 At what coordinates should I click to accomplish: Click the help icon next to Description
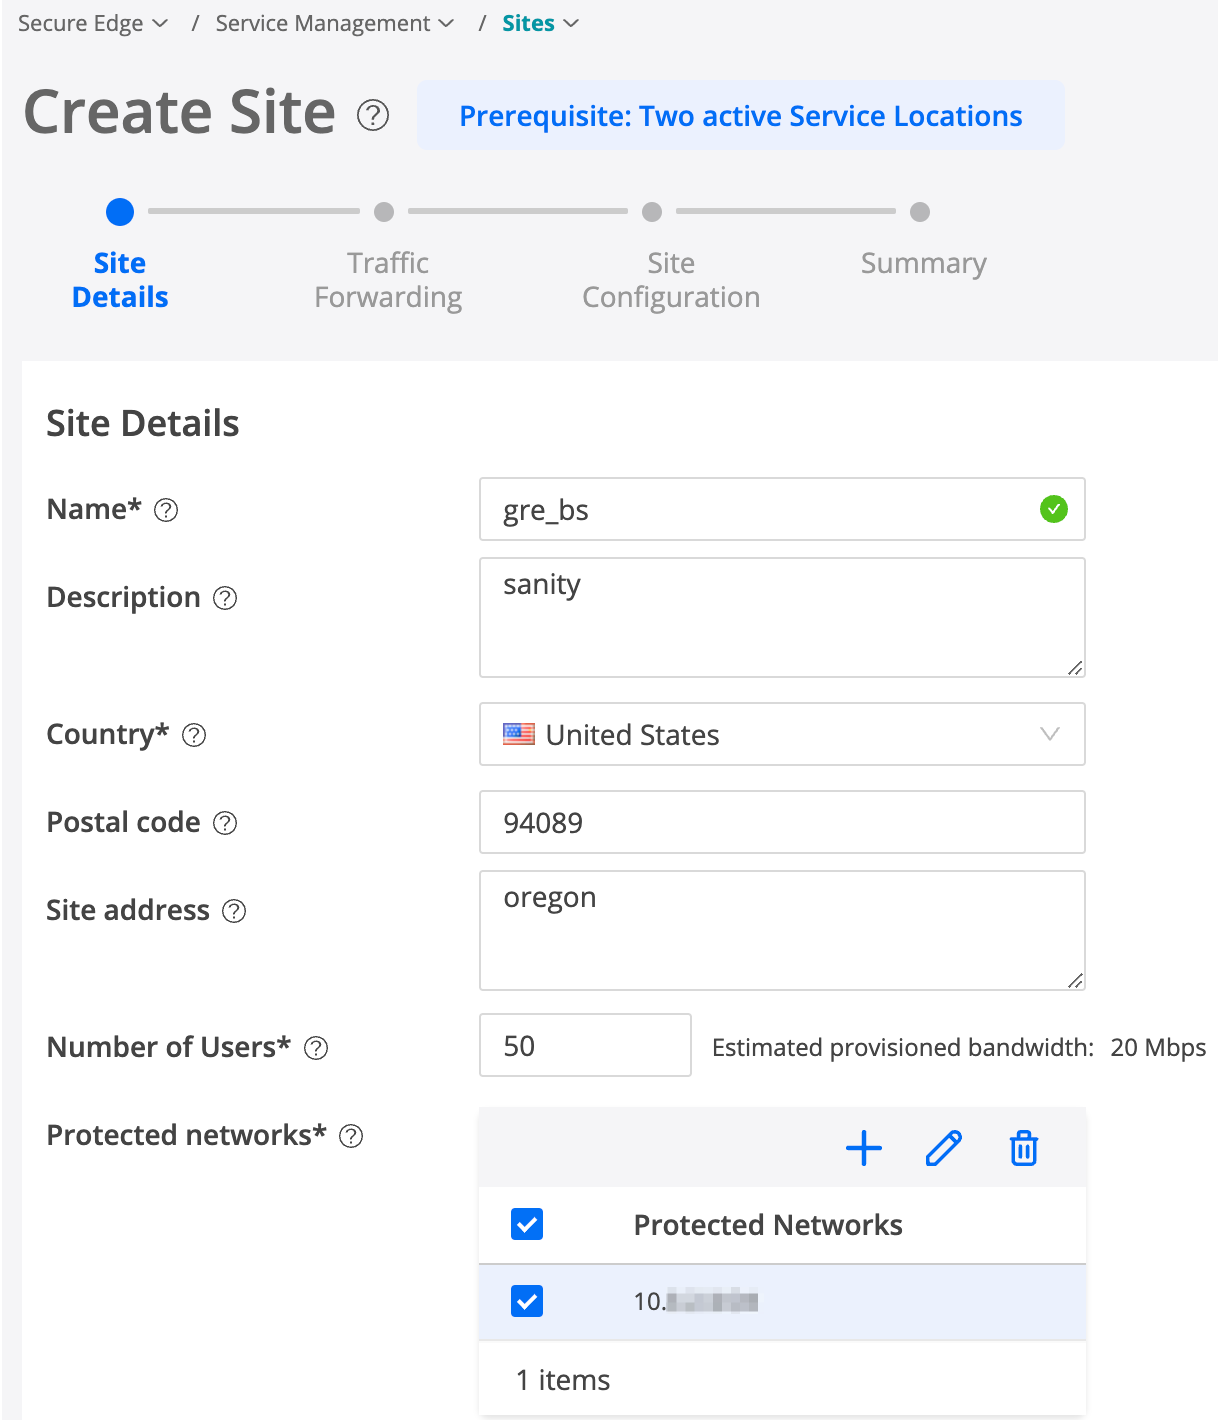click(226, 598)
